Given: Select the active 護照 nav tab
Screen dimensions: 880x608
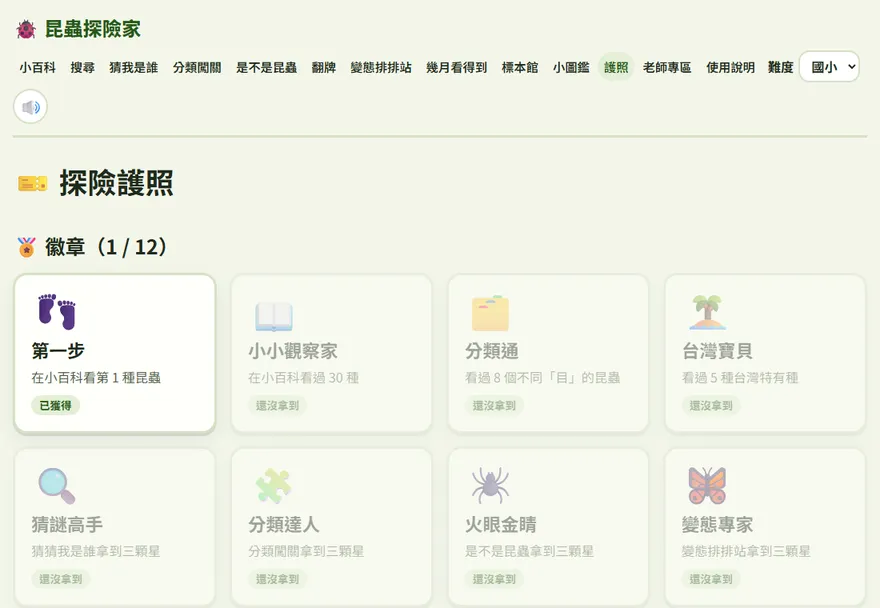Looking at the screenshot, I should click(616, 67).
